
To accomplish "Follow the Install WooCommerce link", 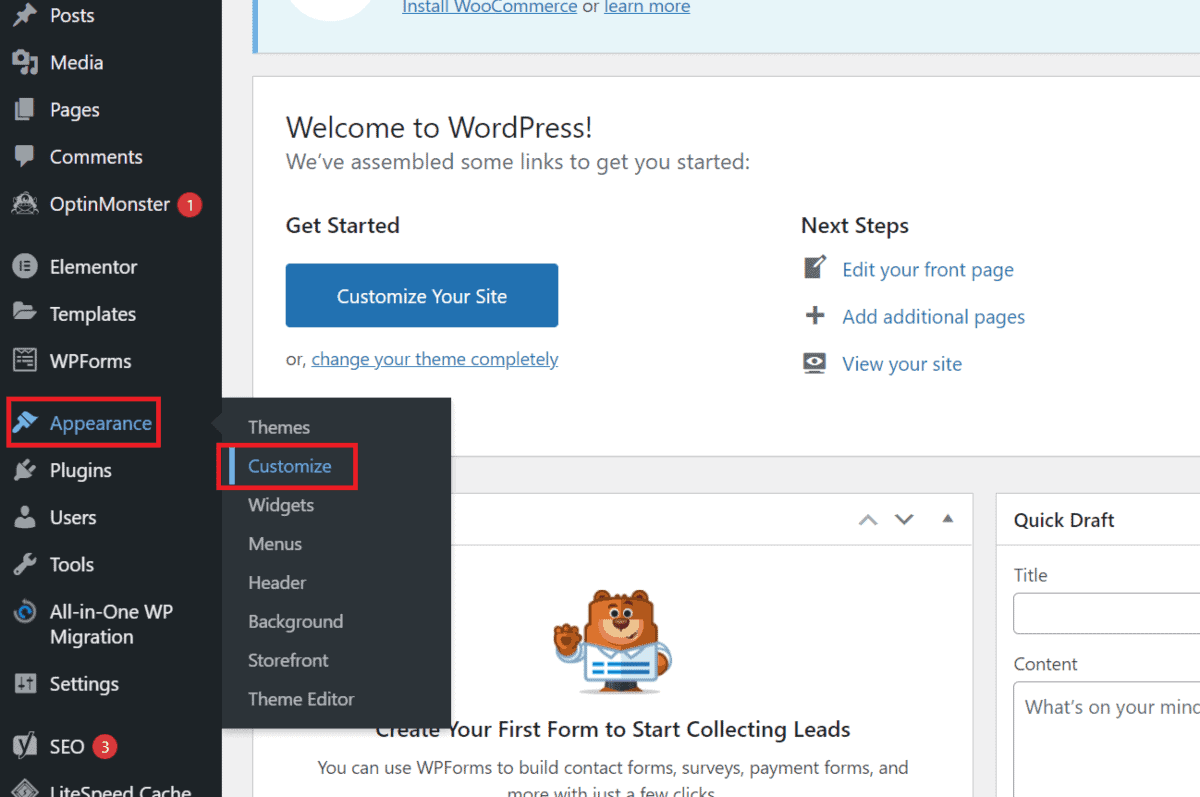I will tap(489, 7).
